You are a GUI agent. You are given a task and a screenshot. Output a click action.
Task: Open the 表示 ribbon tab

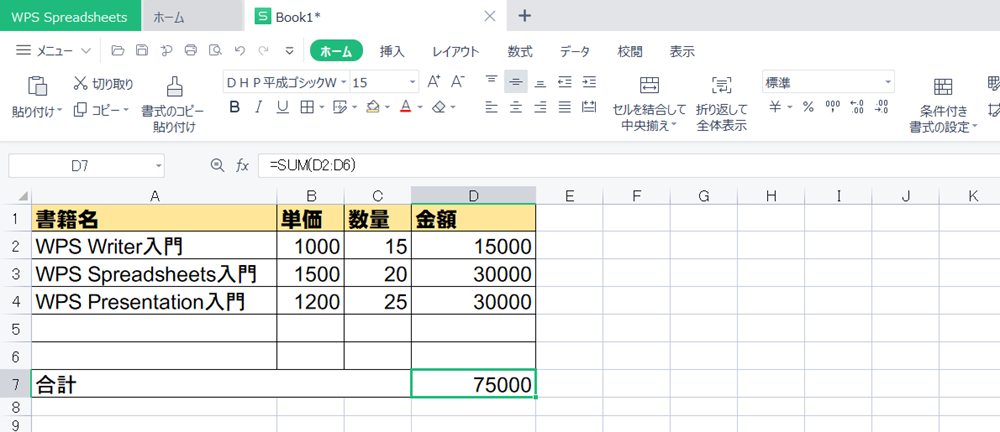(682, 52)
